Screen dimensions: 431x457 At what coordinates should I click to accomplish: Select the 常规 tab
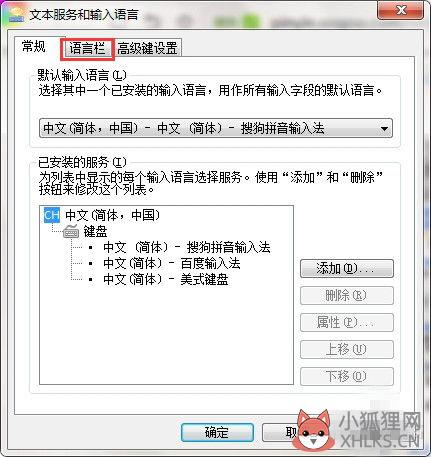pos(33,46)
